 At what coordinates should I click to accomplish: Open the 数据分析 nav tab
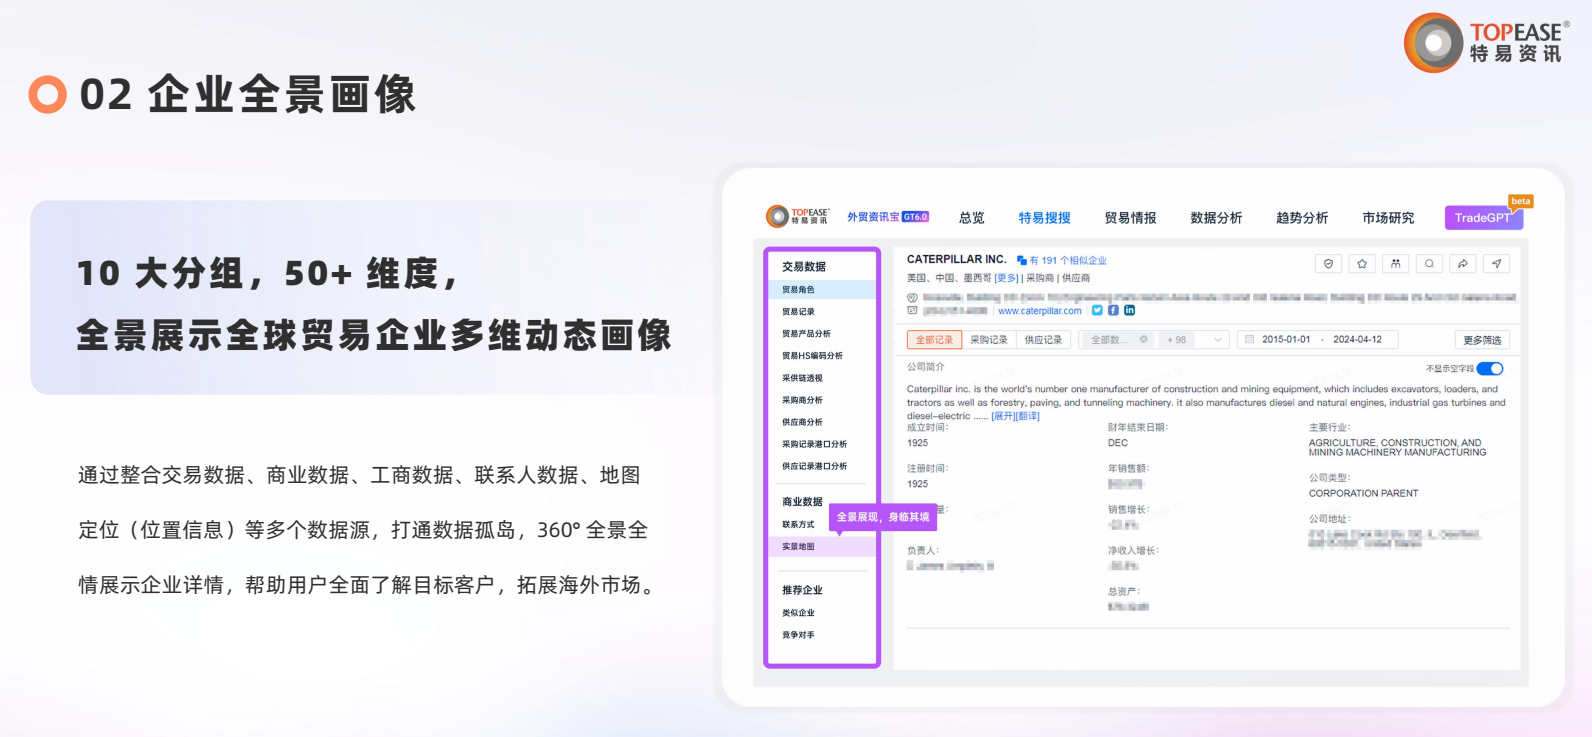pyautogui.click(x=1216, y=217)
